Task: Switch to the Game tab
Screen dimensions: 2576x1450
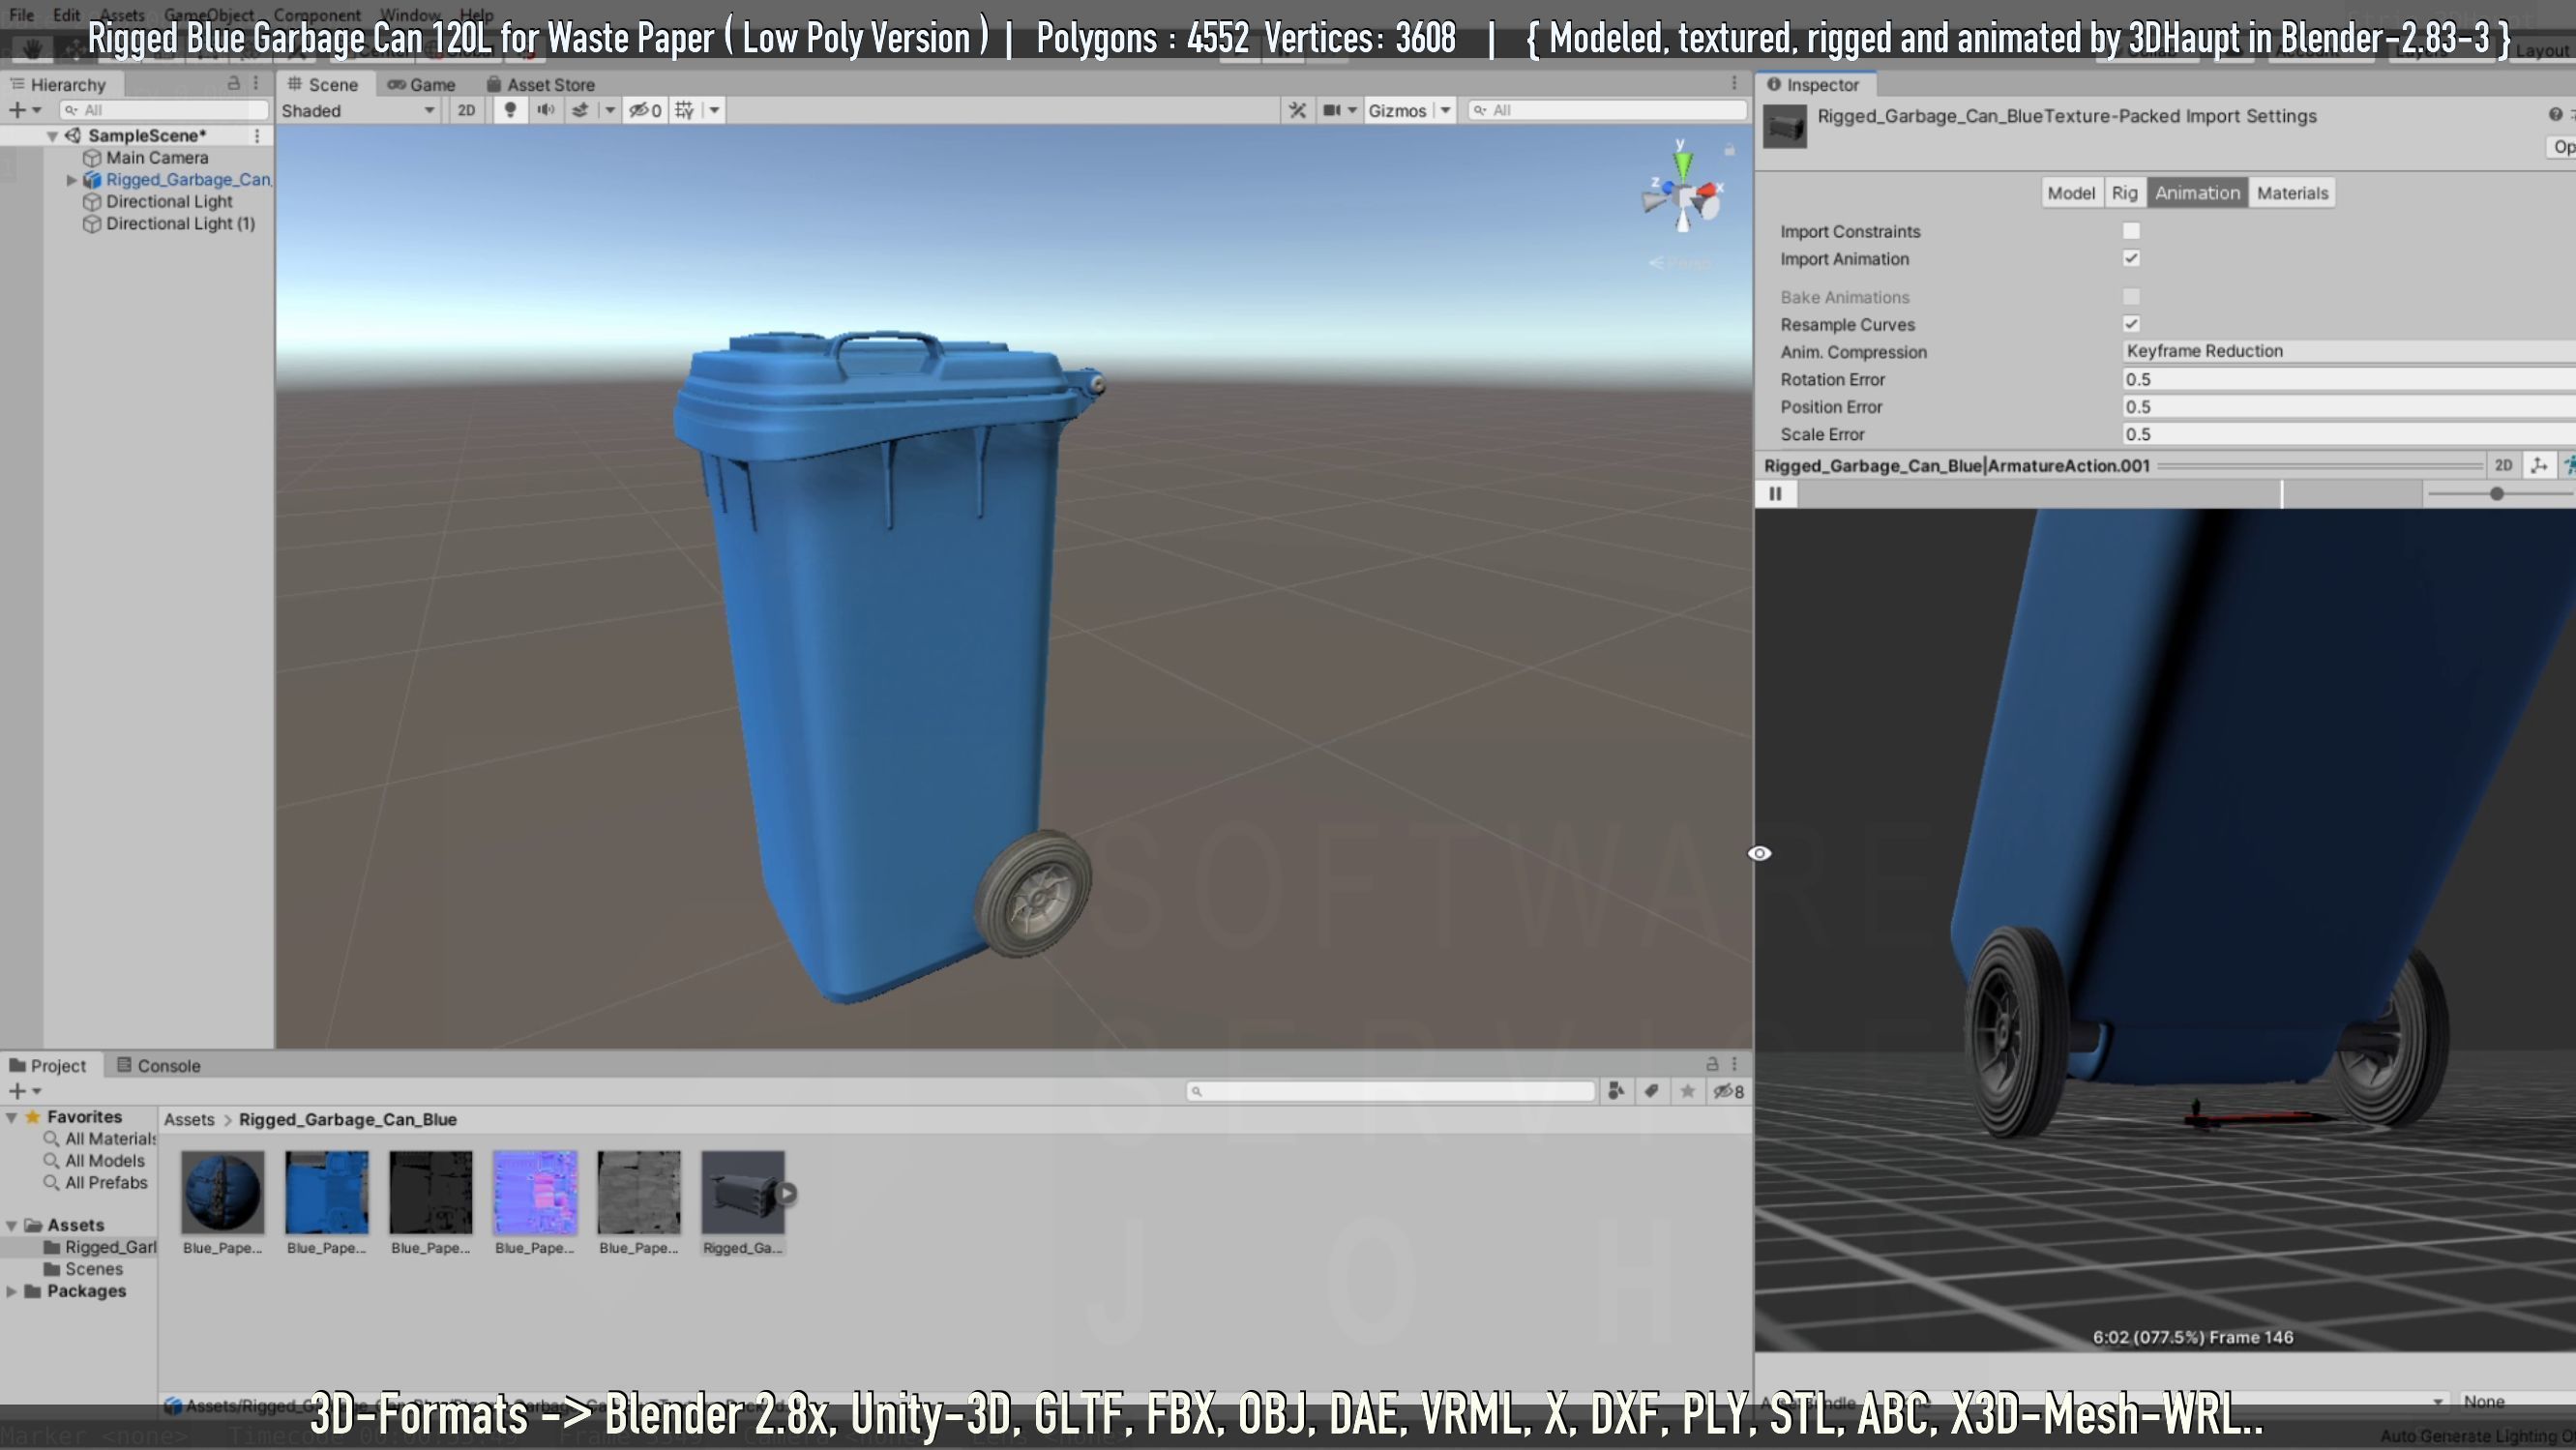Action: [x=422, y=85]
